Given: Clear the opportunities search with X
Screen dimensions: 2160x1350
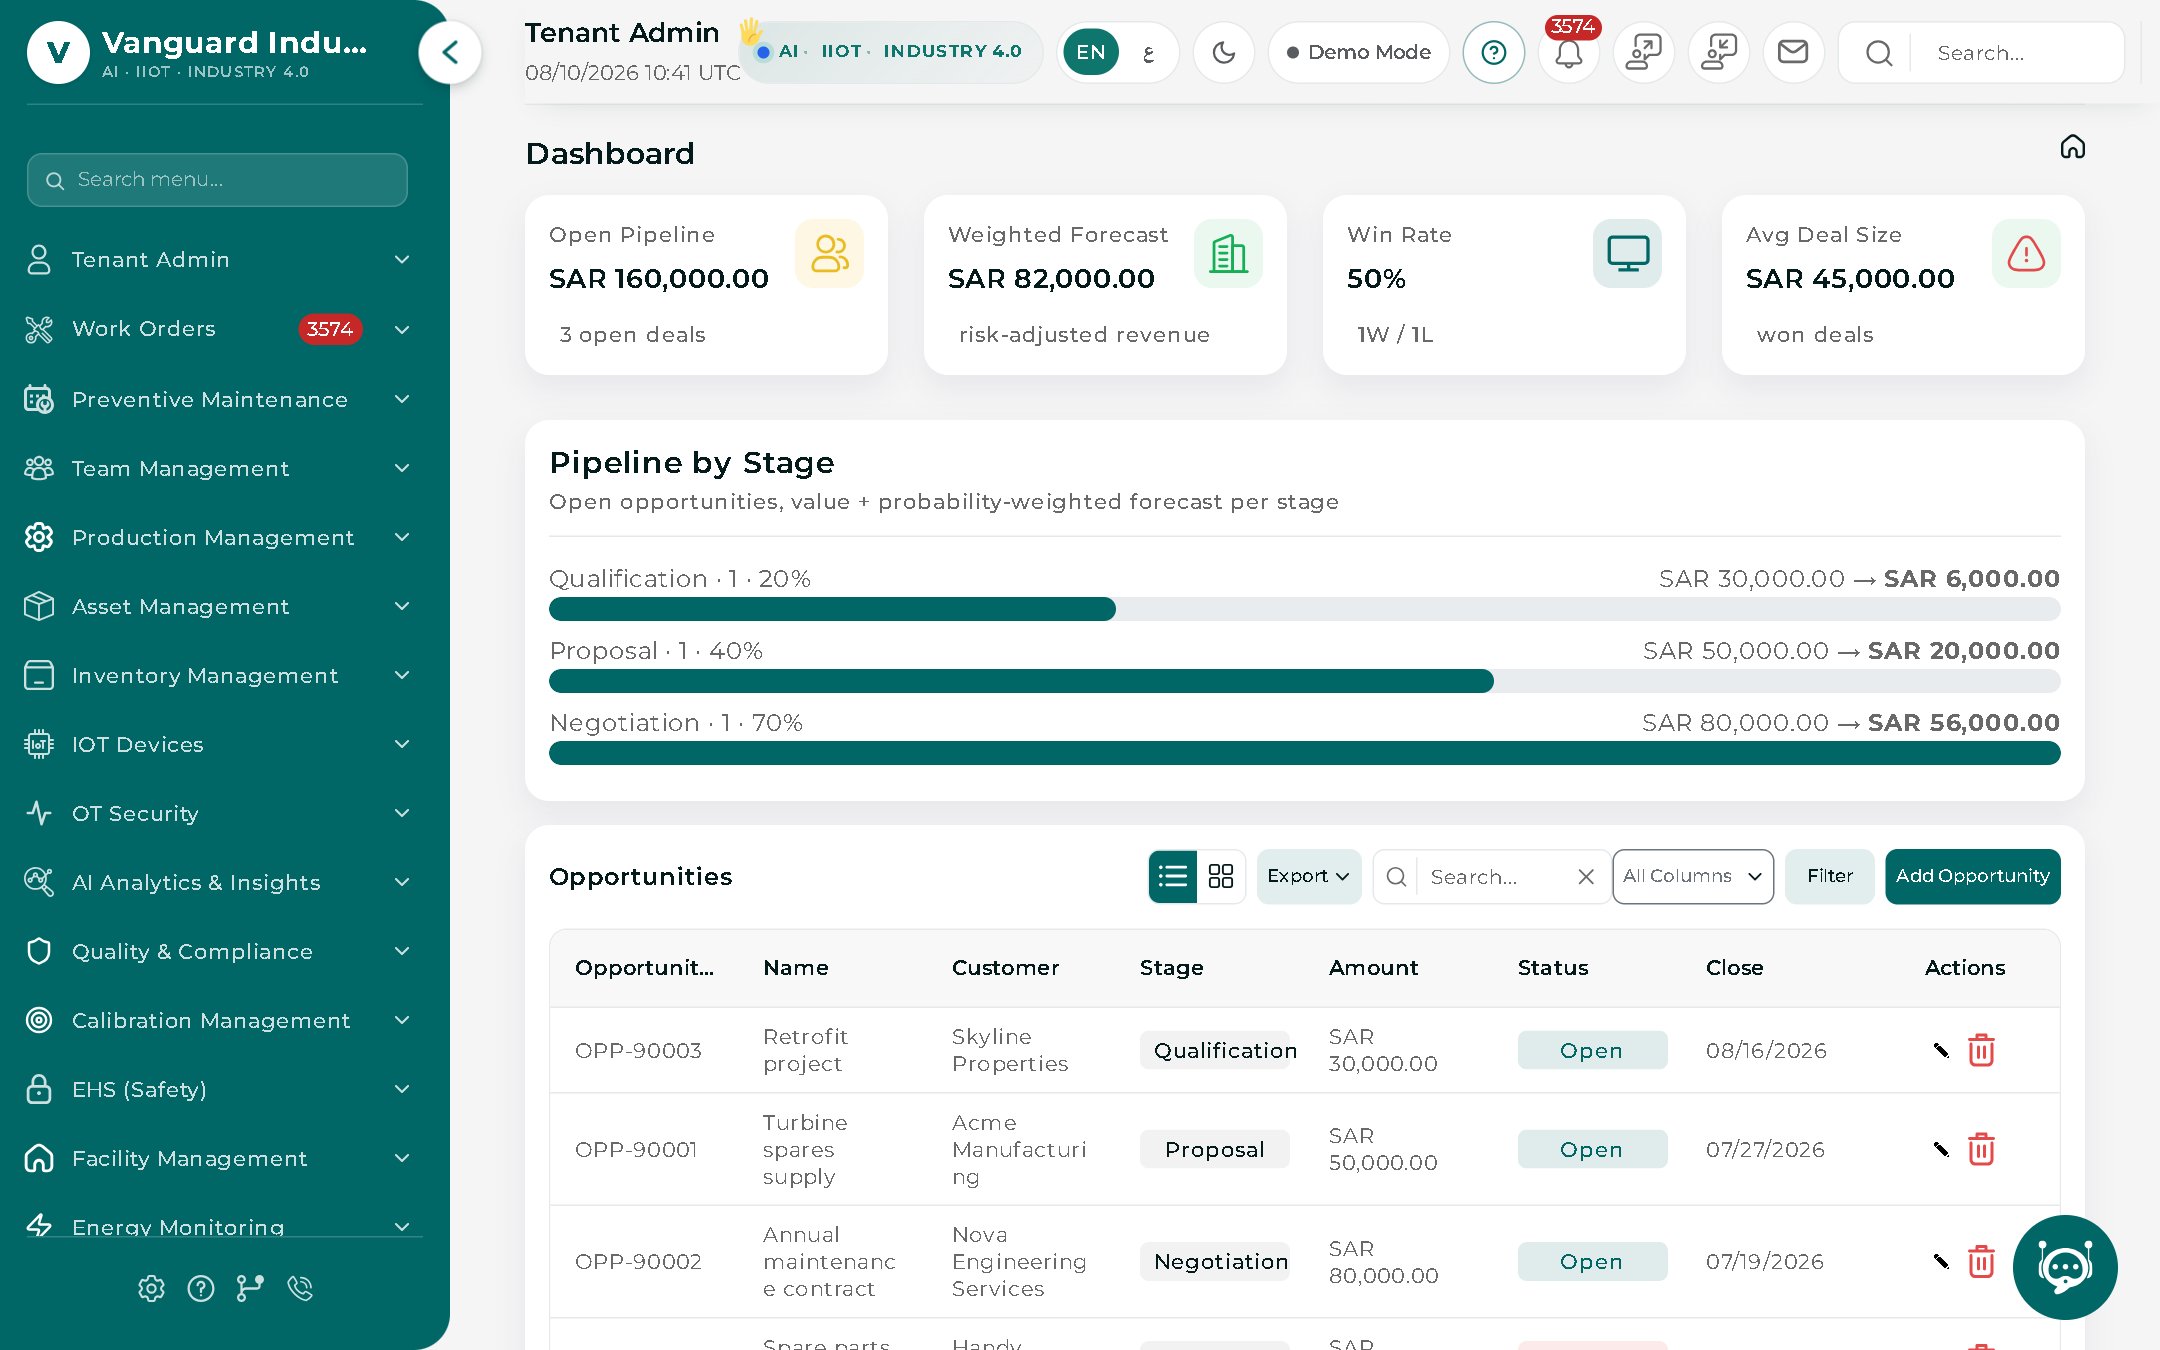Looking at the screenshot, I should [x=1585, y=877].
